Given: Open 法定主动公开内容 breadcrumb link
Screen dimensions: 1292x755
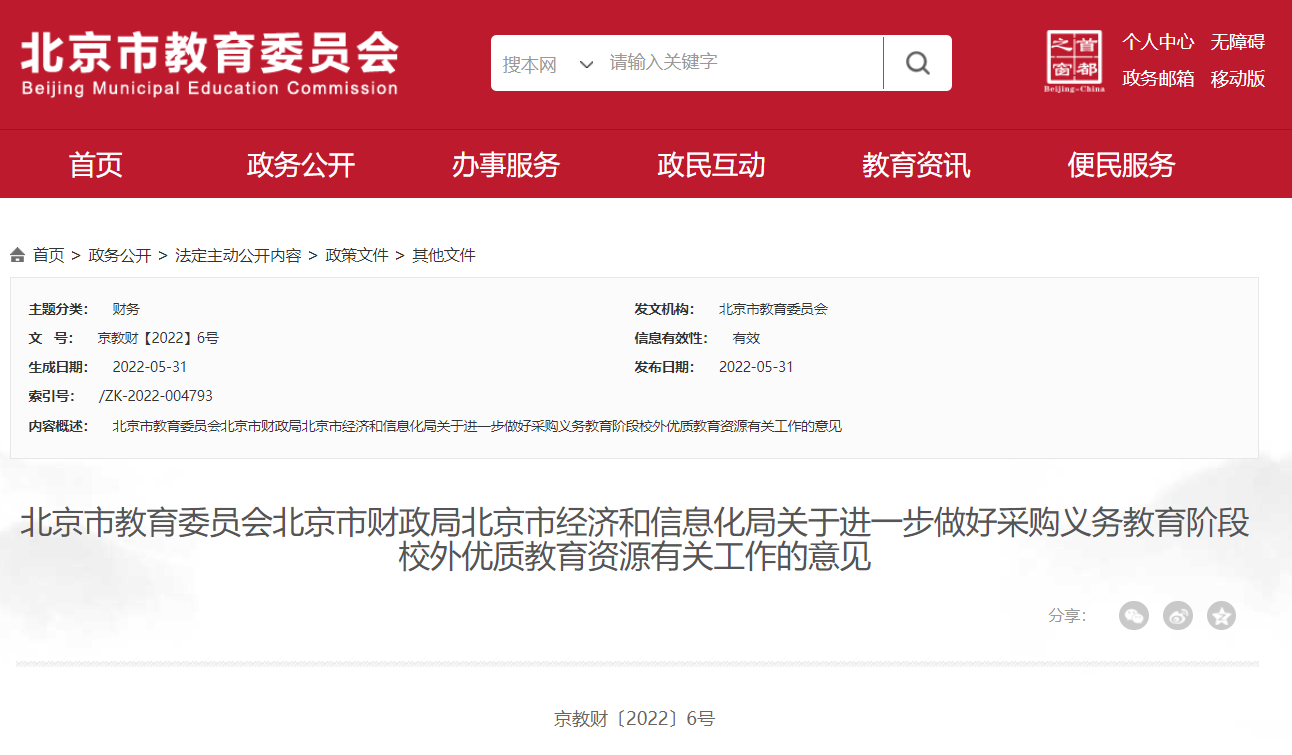Looking at the screenshot, I should click(x=238, y=255).
